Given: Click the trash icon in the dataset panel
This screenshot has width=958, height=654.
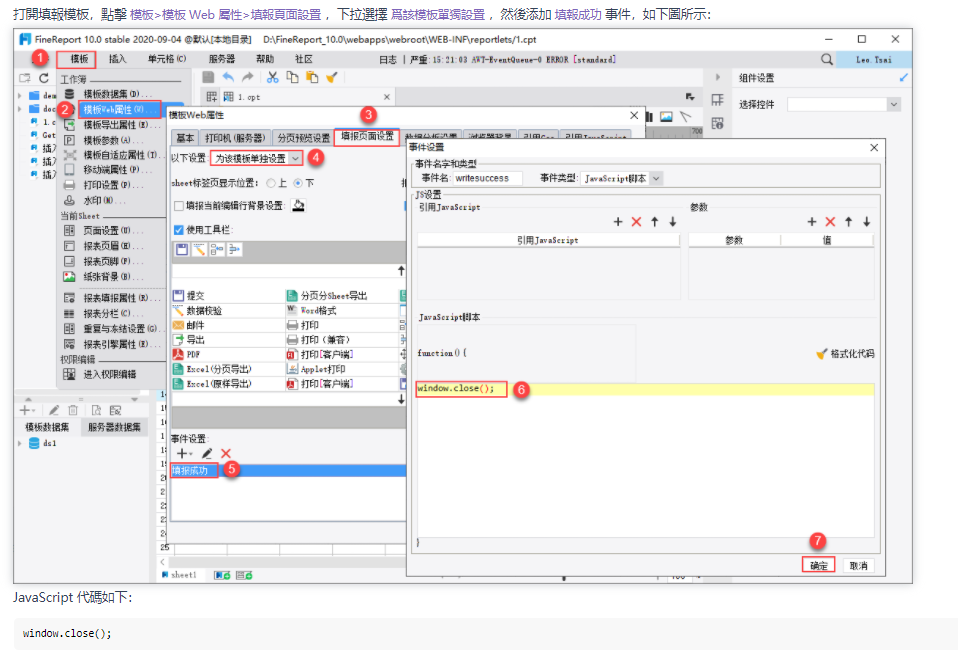Looking at the screenshot, I should click(73, 410).
